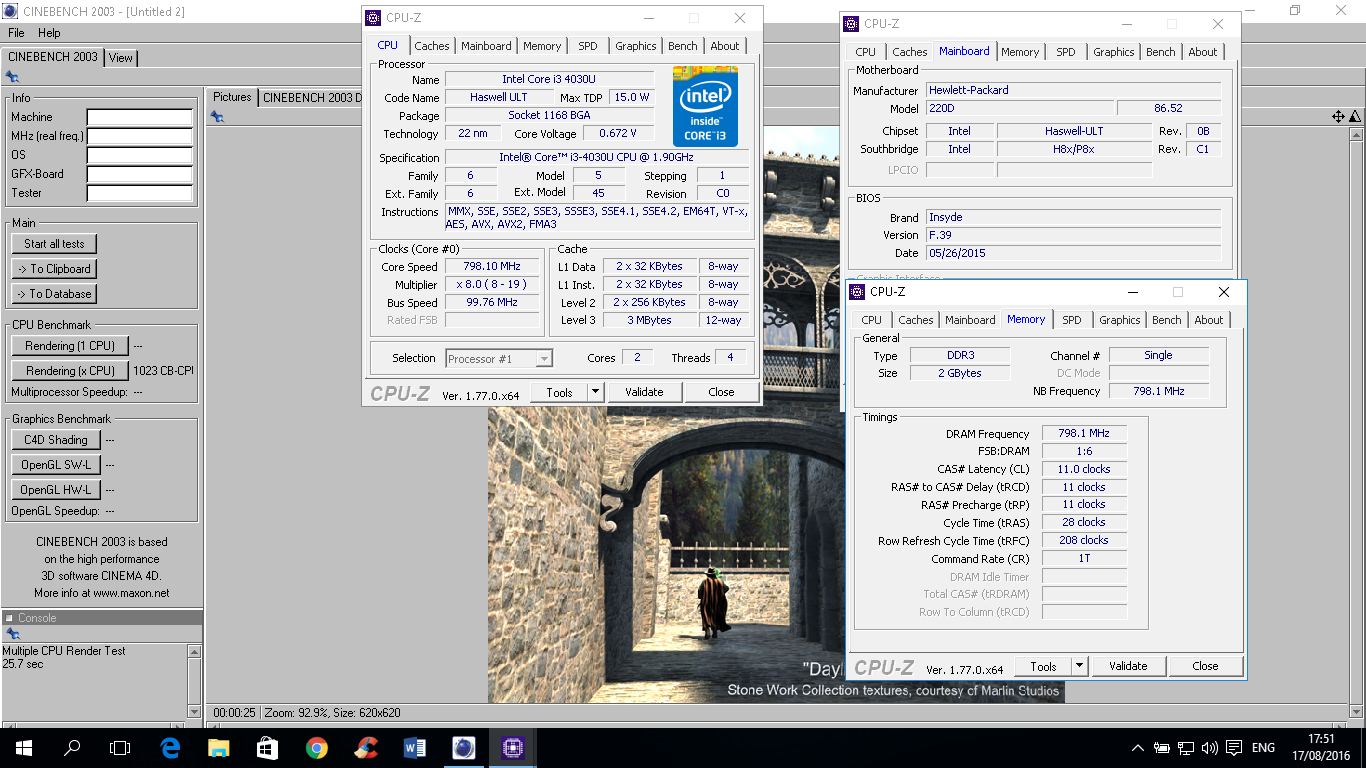This screenshot has width=1366, height=768.
Task: Click the To Database button
Action: point(54,294)
